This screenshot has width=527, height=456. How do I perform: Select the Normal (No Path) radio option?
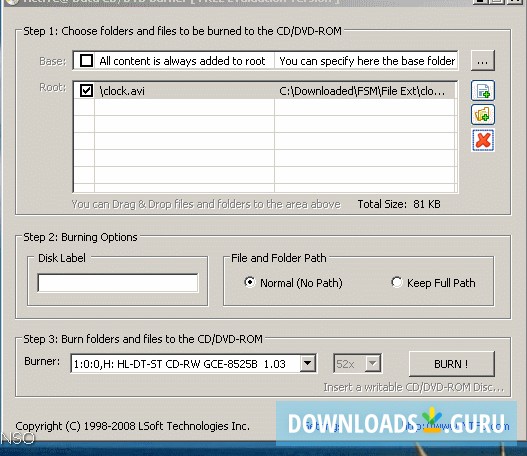[x=250, y=282]
